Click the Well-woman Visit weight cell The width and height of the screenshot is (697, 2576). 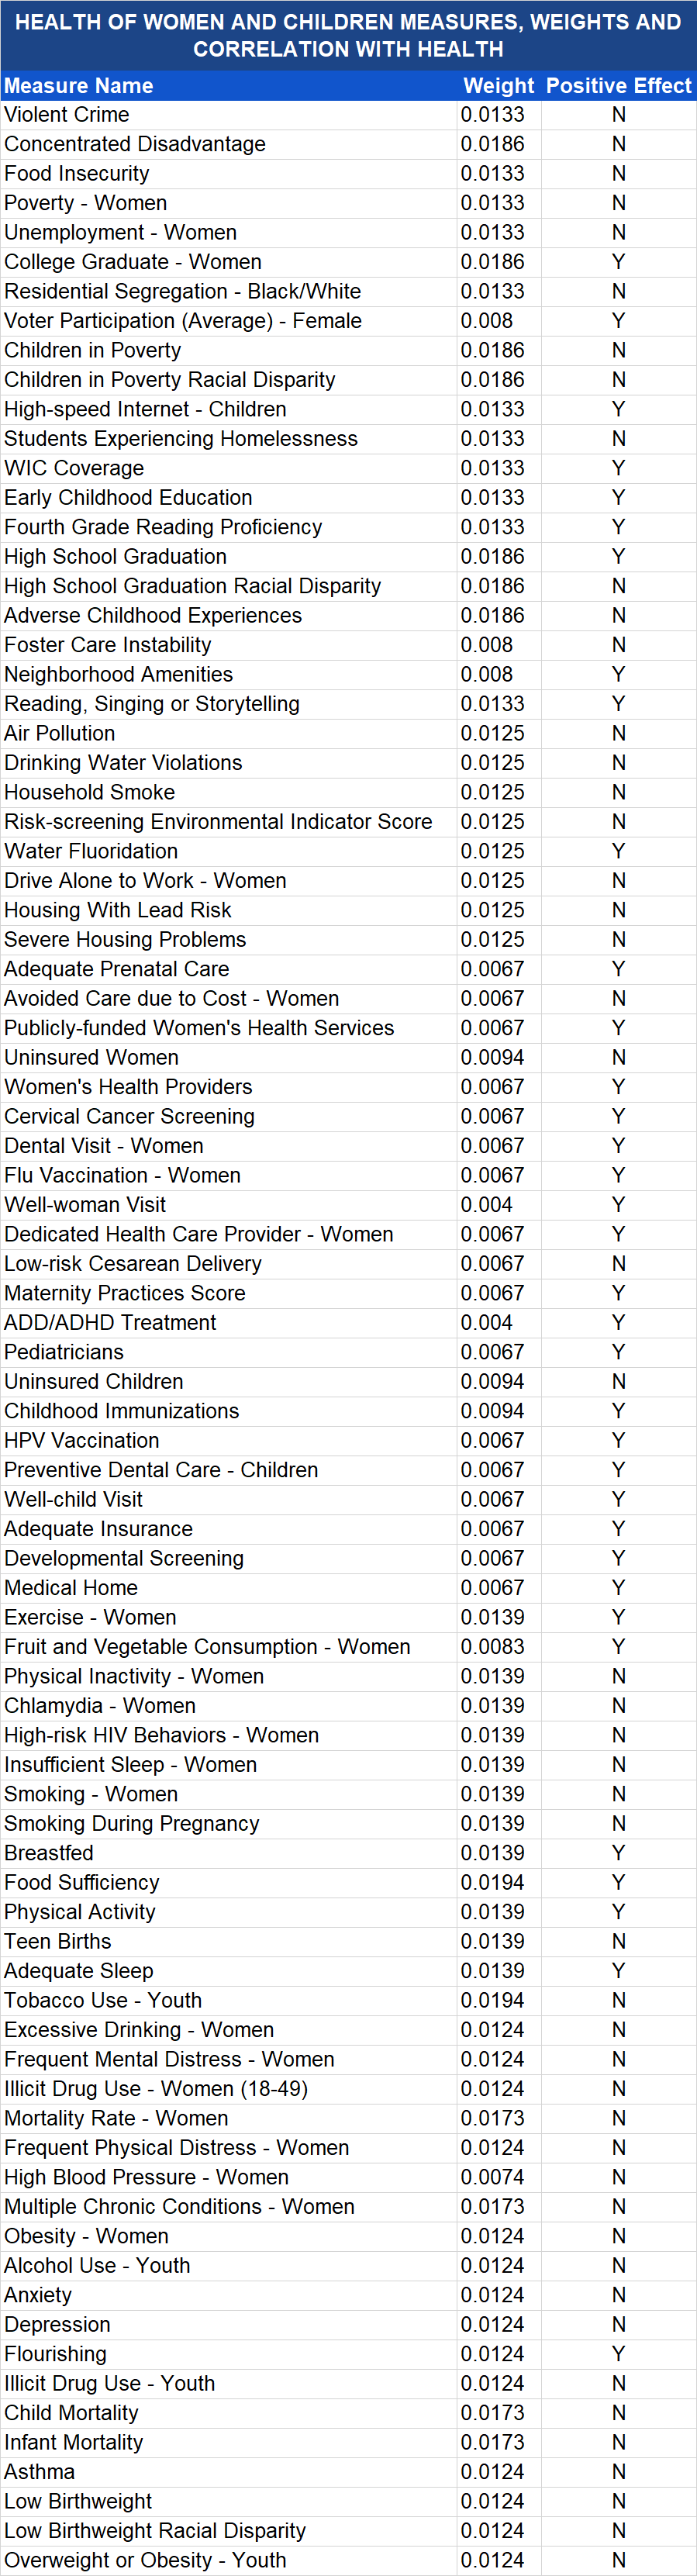(x=499, y=1205)
